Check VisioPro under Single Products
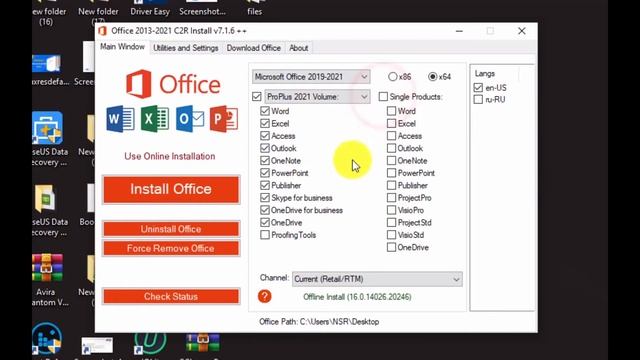640x360 pixels. (x=391, y=210)
